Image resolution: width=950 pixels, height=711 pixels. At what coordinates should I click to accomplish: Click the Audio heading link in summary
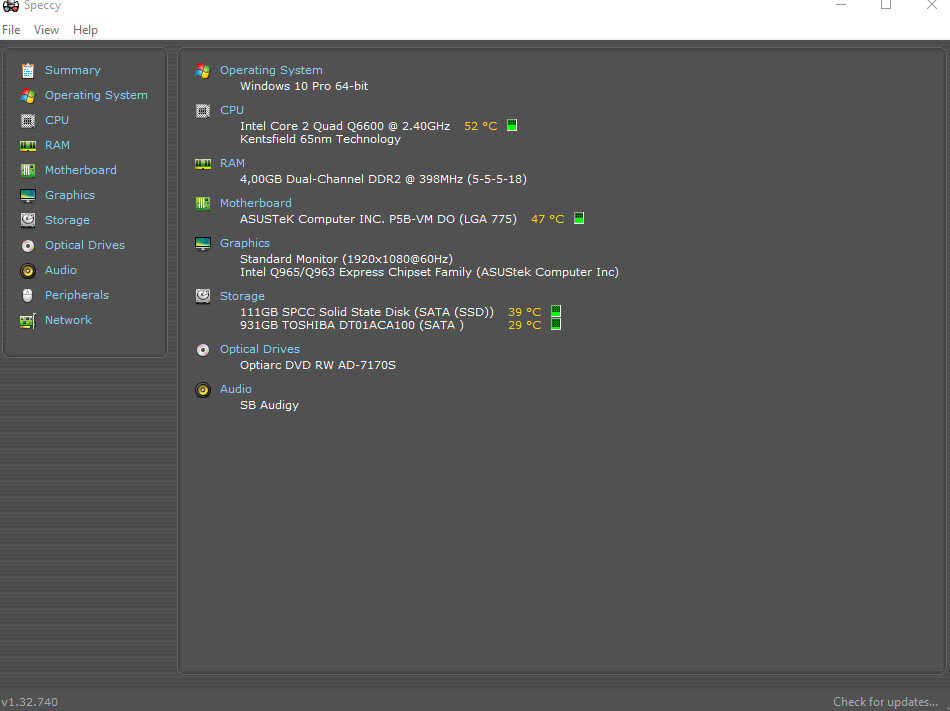[x=236, y=389]
